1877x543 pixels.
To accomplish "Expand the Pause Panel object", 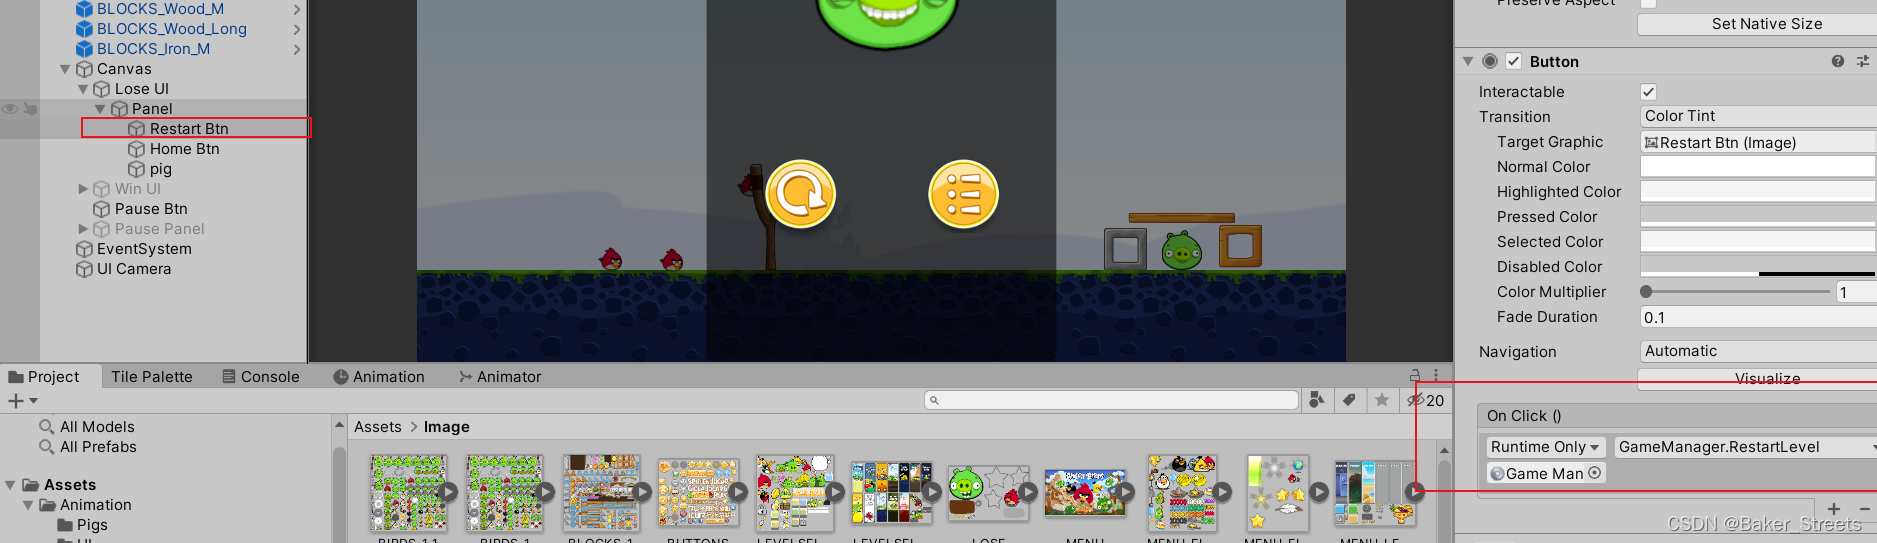I will click(83, 229).
